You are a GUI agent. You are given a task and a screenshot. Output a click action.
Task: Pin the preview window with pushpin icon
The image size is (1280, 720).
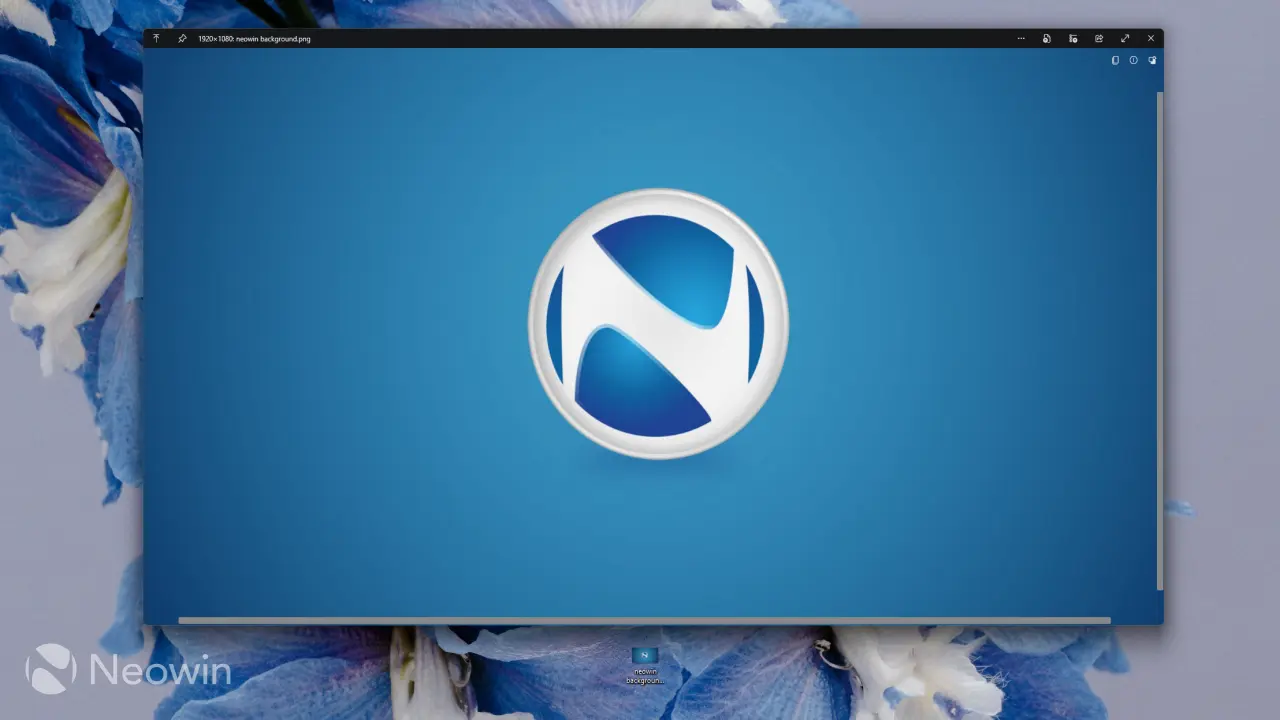point(182,38)
